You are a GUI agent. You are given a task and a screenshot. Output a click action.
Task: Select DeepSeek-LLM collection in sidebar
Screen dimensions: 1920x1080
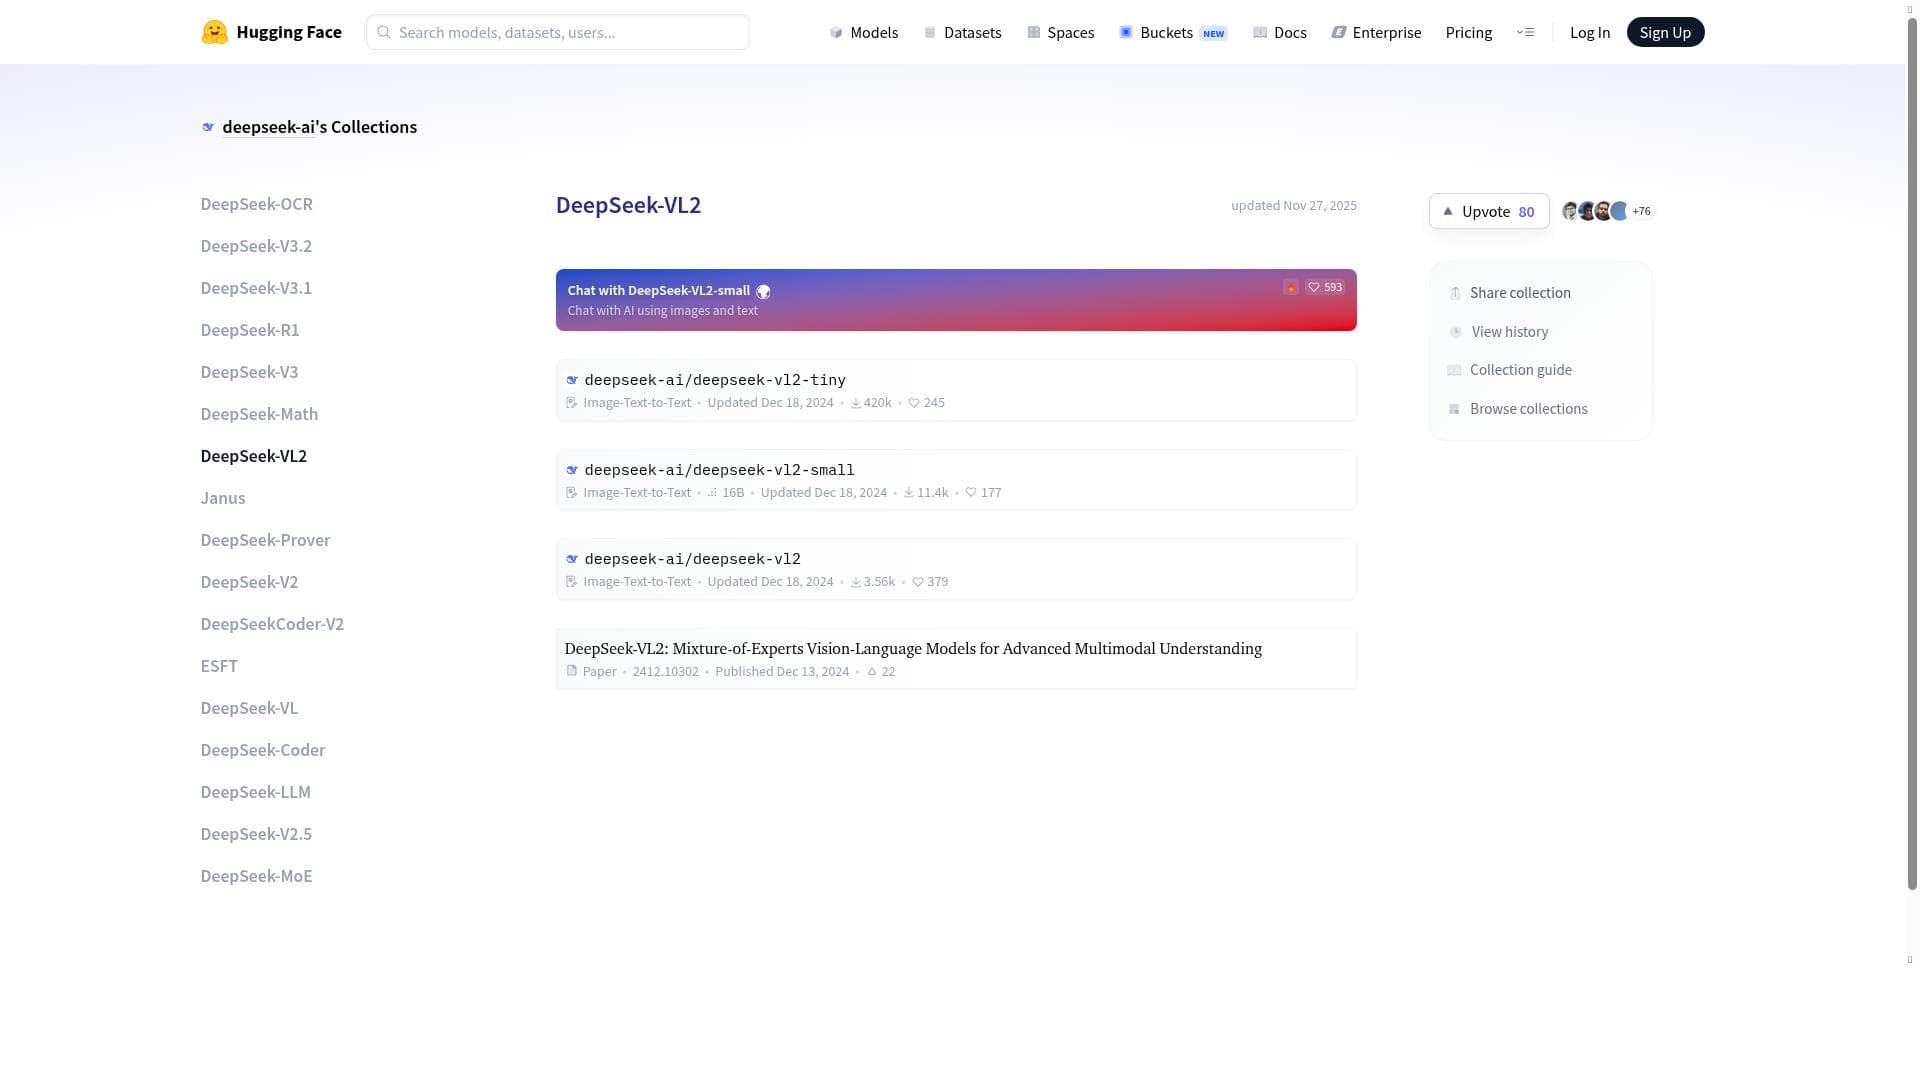256,792
